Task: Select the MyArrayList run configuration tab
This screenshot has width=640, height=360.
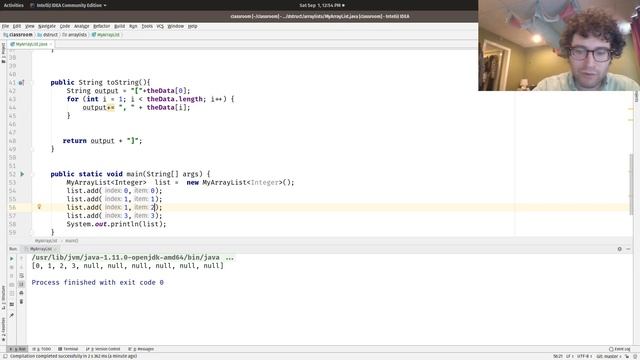Action: pyautogui.click(x=41, y=249)
